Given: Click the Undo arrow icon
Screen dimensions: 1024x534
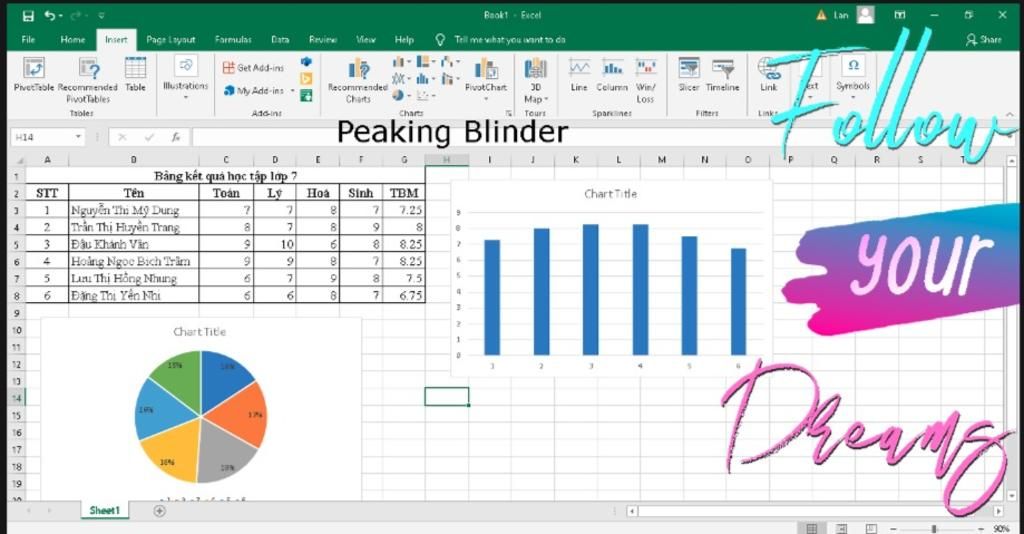Looking at the screenshot, I should (x=50, y=15).
